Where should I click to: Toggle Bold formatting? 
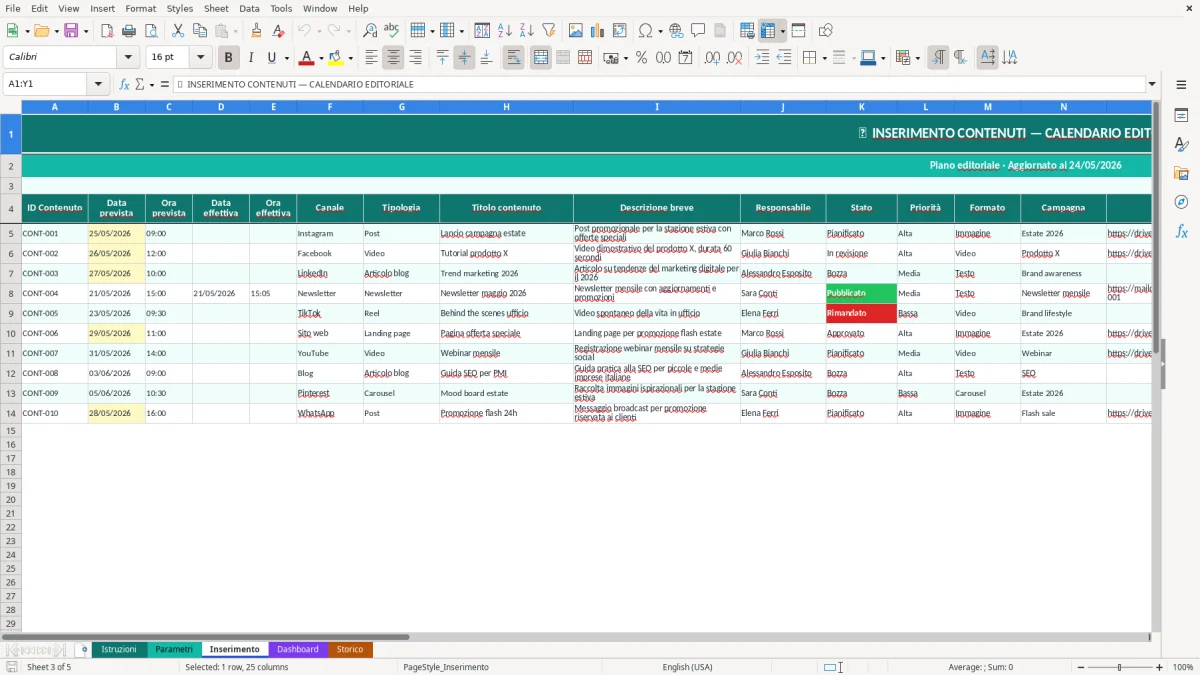(x=229, y=58)
